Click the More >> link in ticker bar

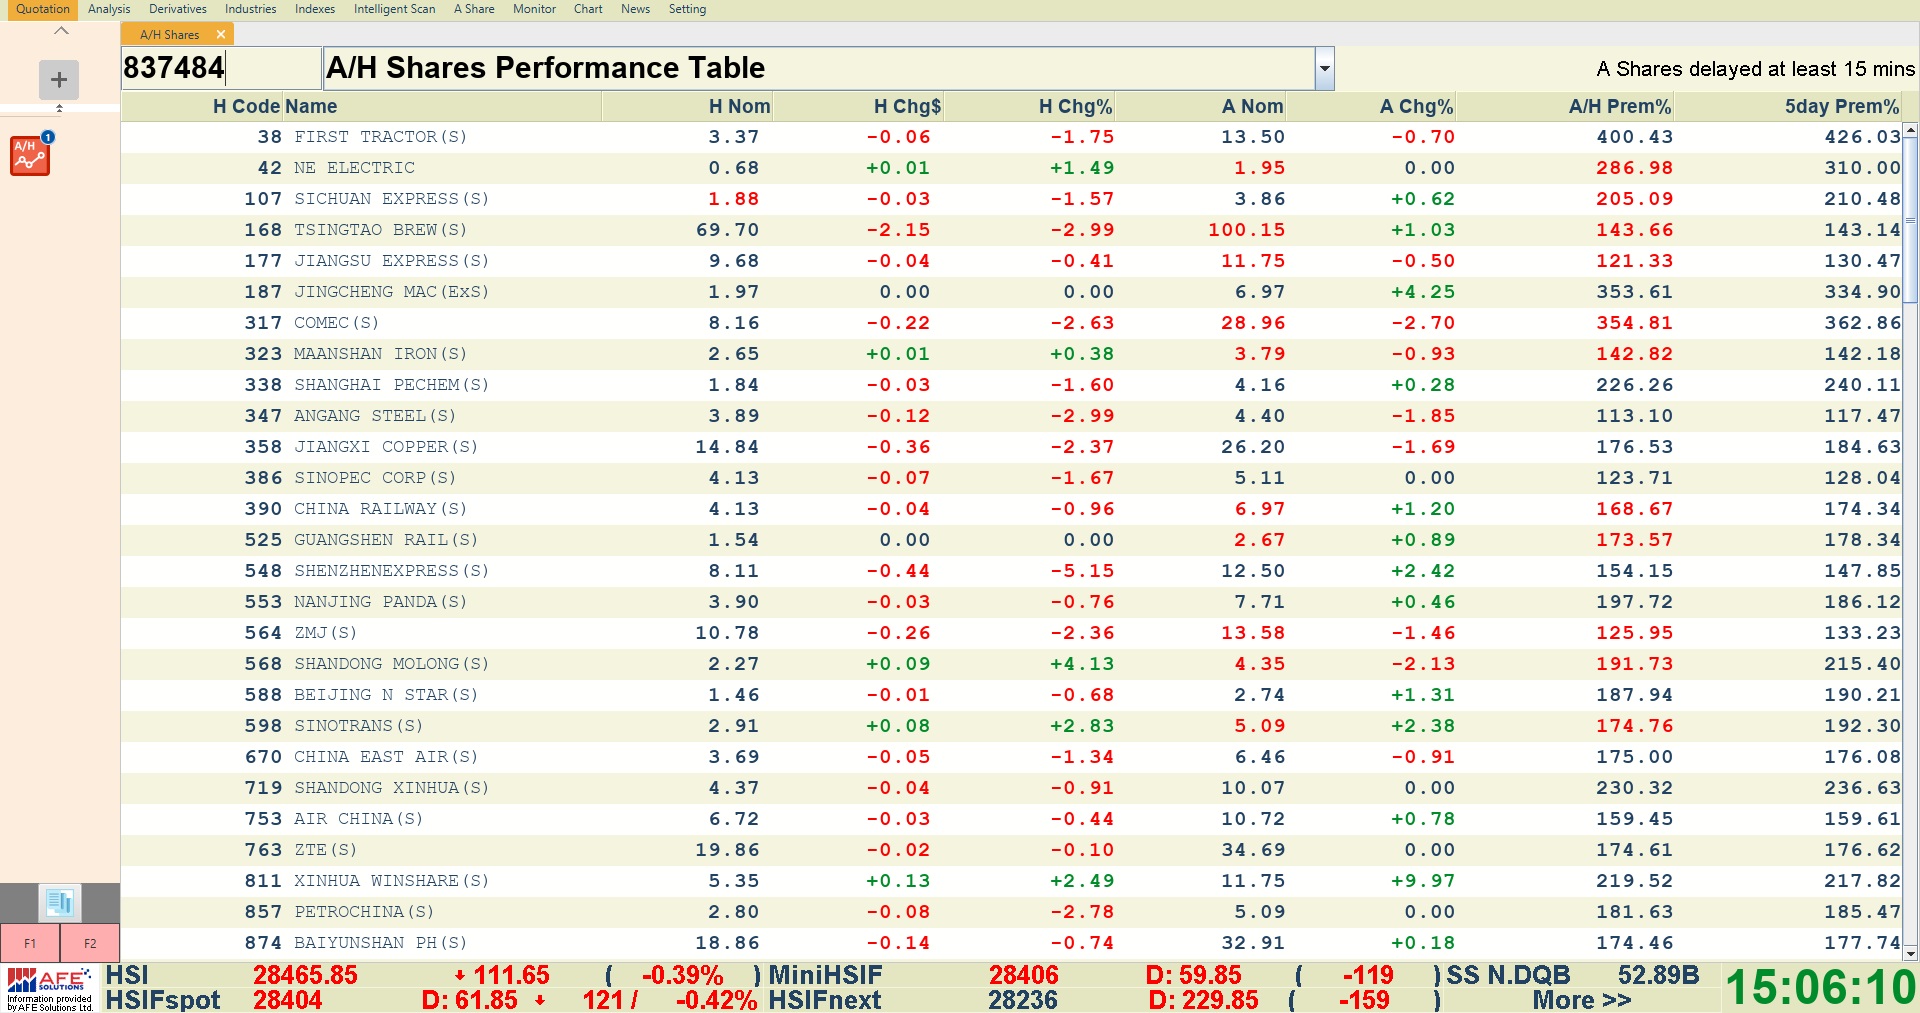coord(1581,1000)
